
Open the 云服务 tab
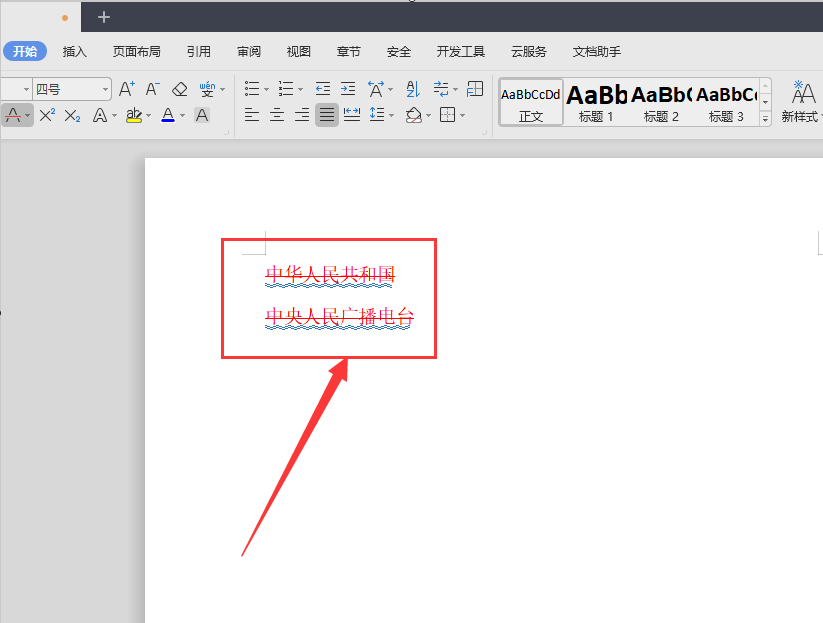pyautogui.click(x=529, y=51)
